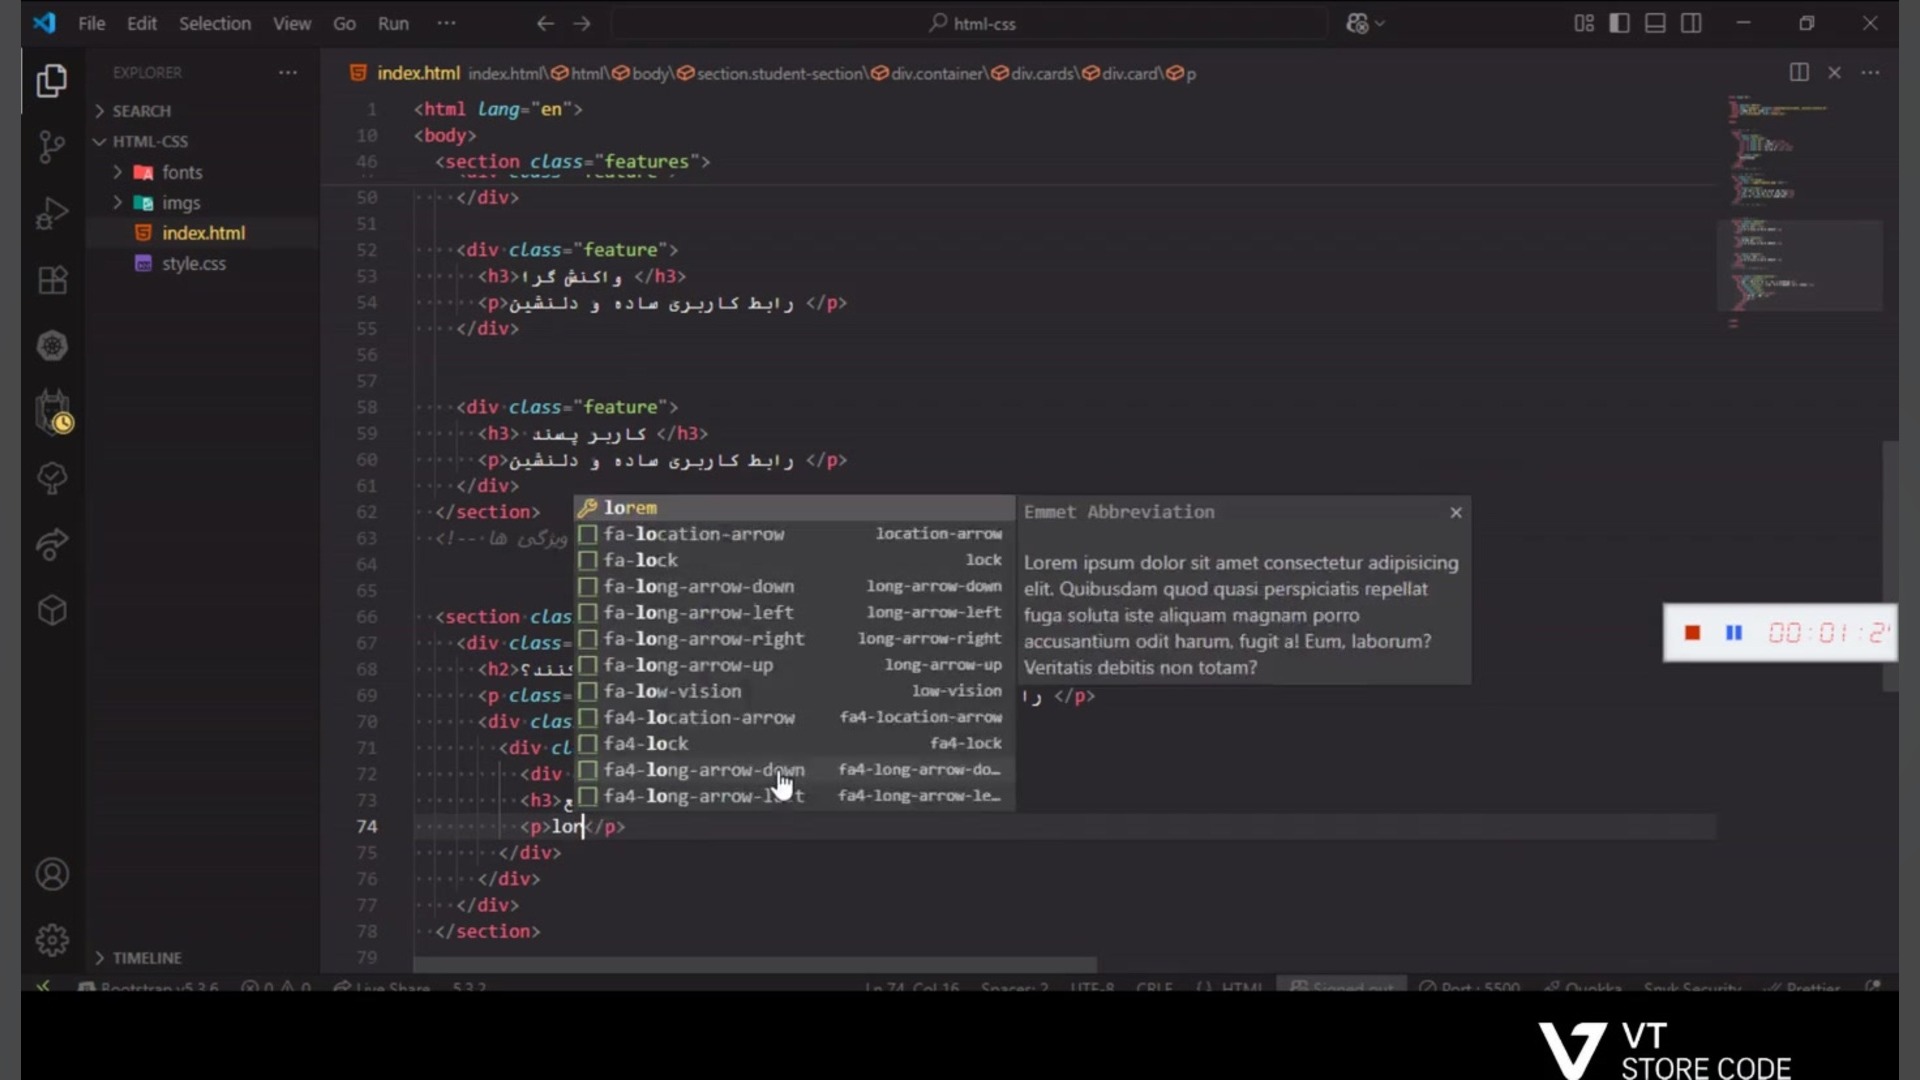Viewport: 1920px width, 1080px height.
Task: Collapse the HTML-CSS root folder
Action: click(x=149, y=141)
